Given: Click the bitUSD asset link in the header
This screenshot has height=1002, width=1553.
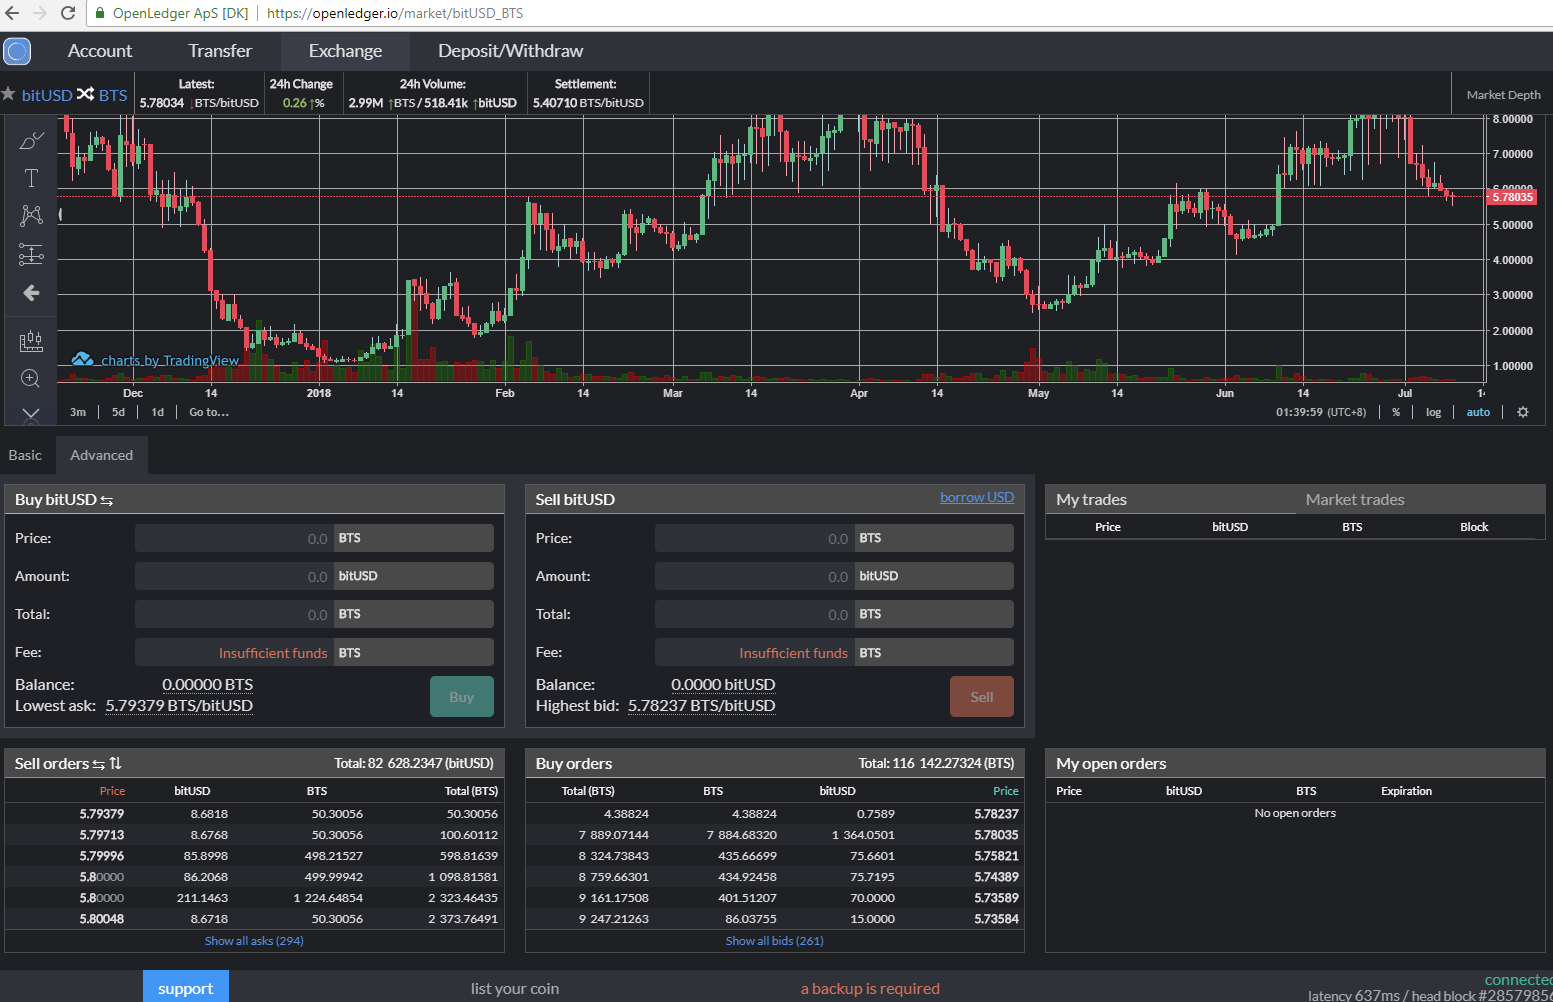Looking at the screenshot, I should point(47,95).
